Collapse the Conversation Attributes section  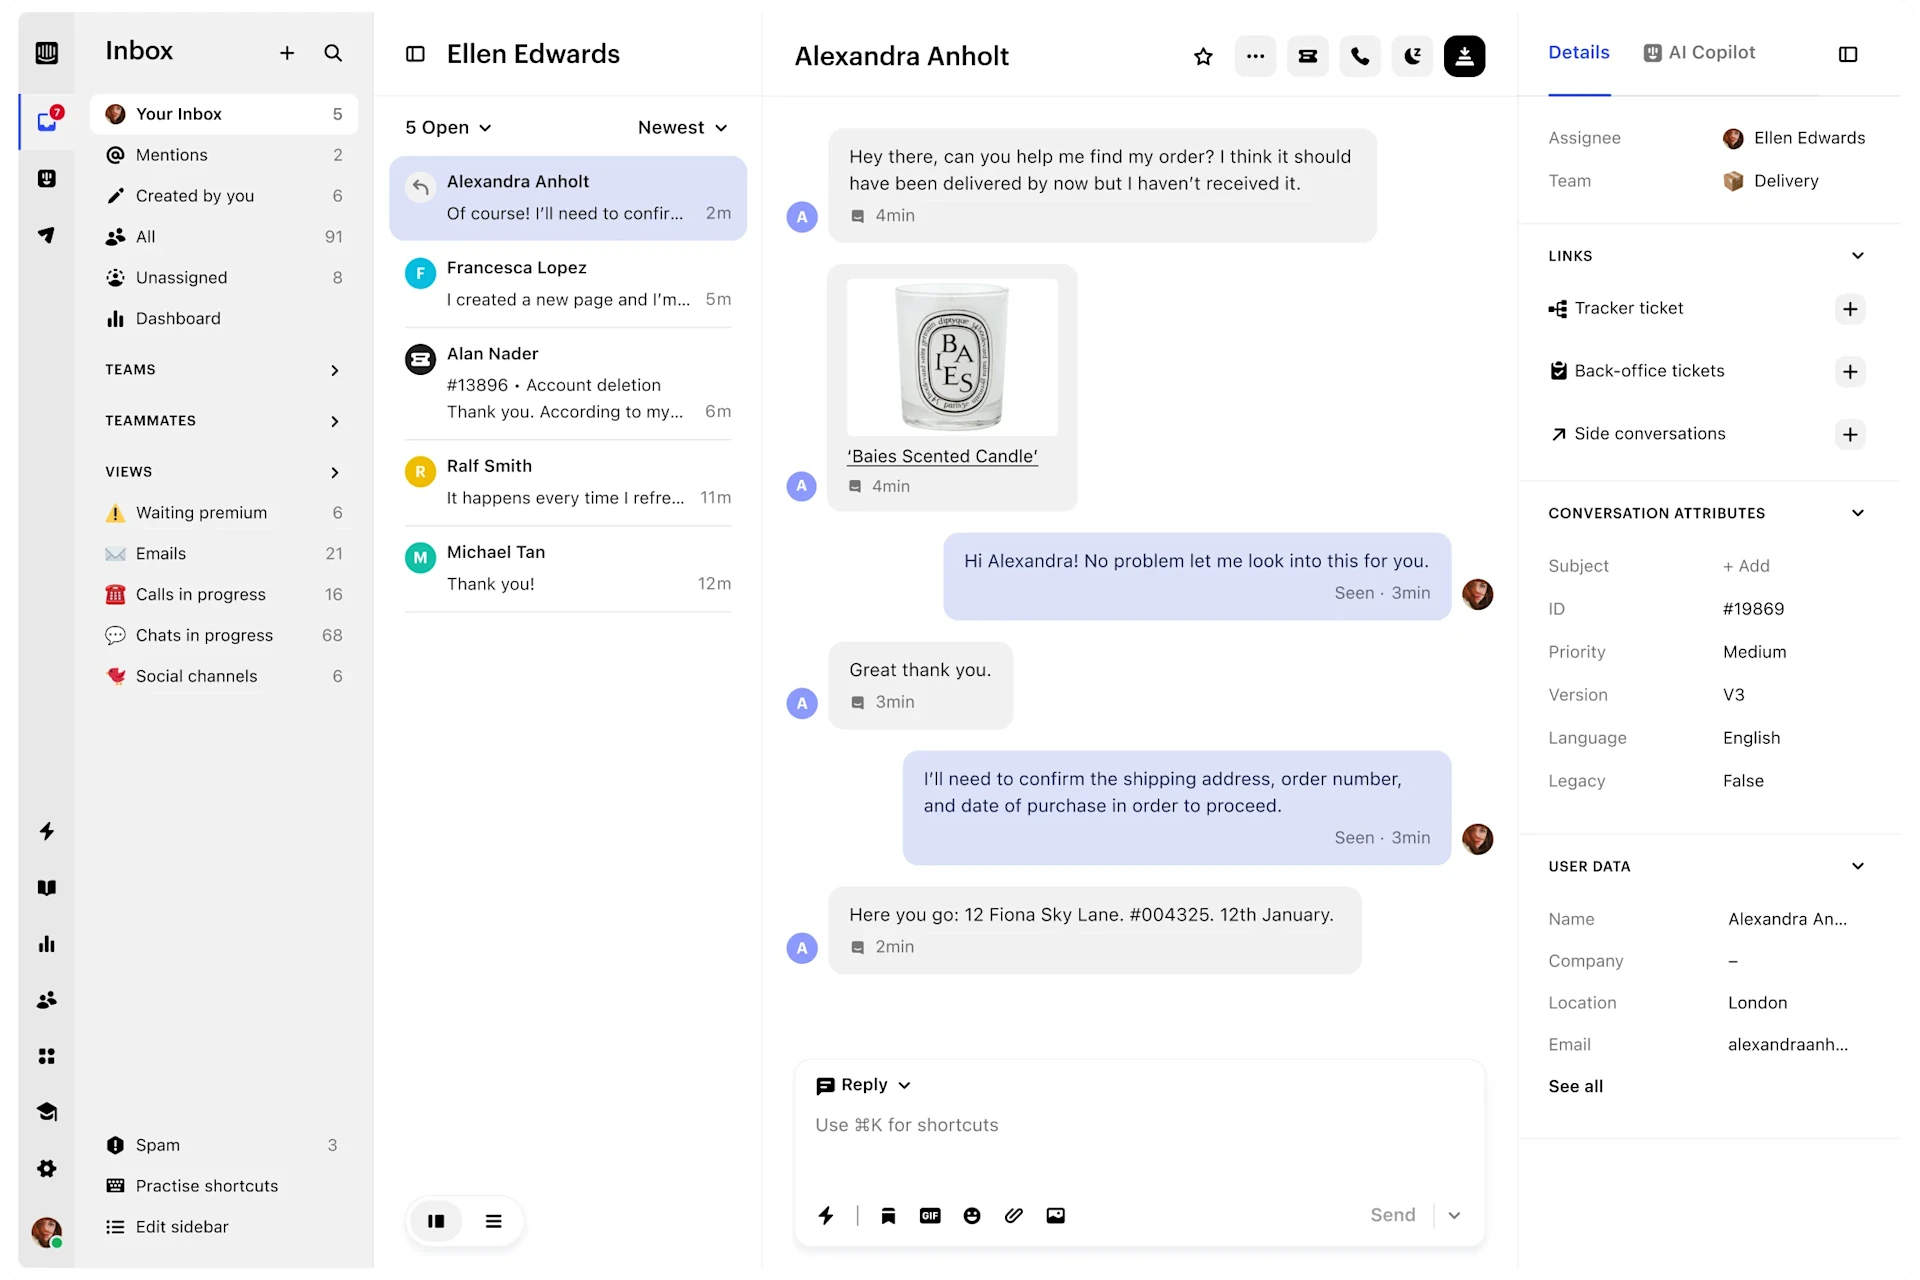(x=1857, y=513)
